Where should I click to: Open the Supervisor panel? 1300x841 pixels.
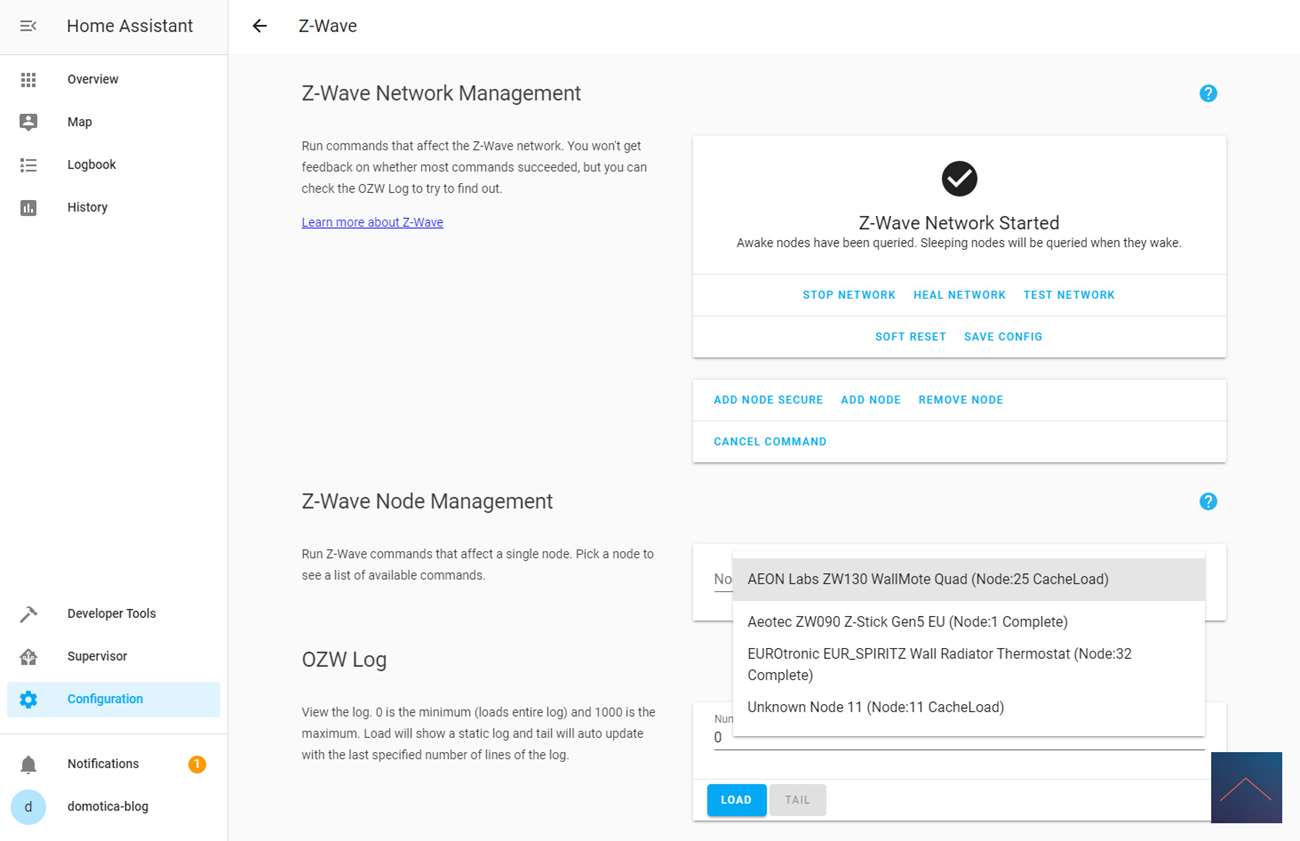click(x=114, y=657)
